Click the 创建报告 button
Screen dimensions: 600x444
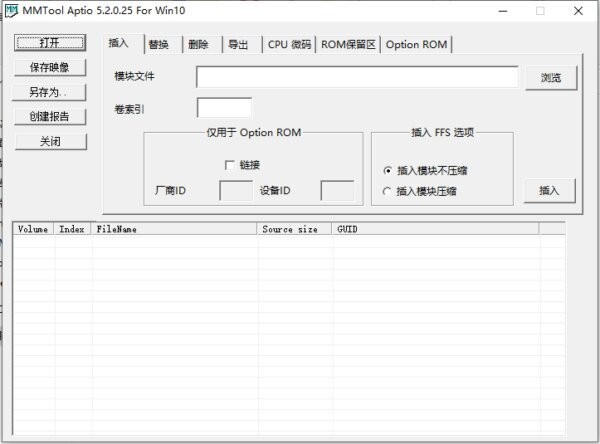pyautogui.click(x=50, y=116)
